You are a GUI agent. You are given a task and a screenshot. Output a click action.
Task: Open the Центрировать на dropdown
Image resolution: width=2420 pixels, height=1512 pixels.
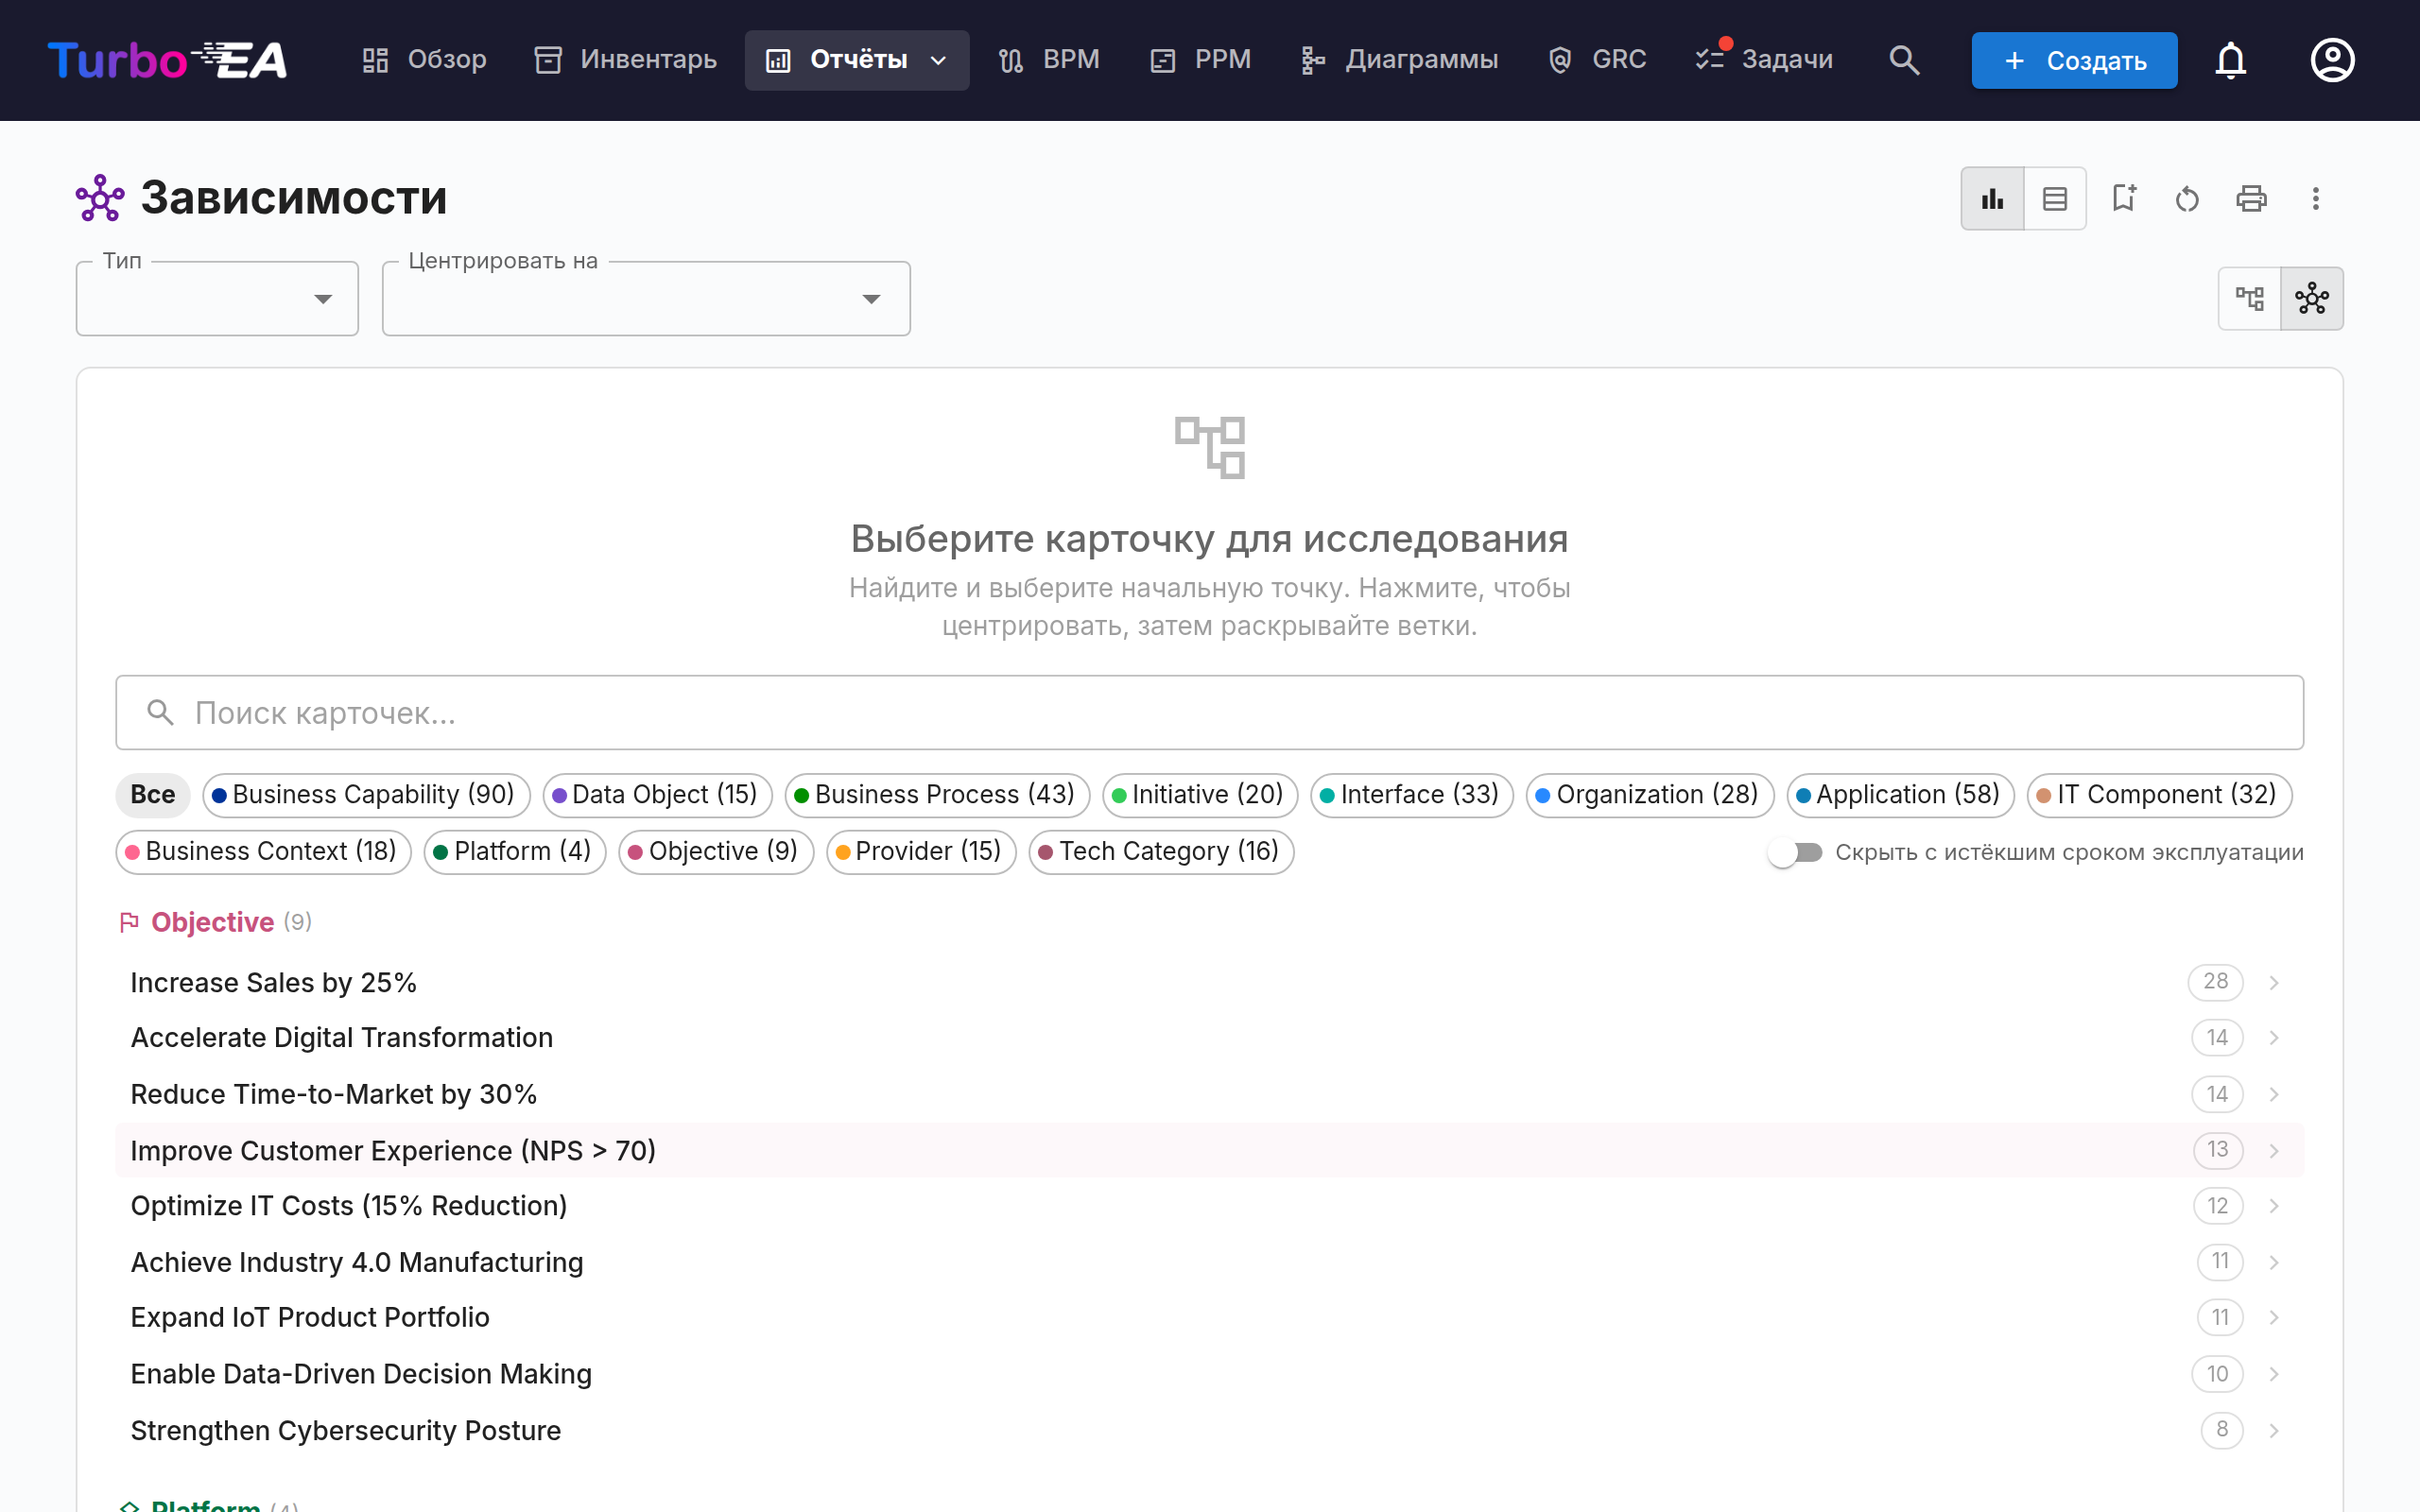tap(646, 299)
